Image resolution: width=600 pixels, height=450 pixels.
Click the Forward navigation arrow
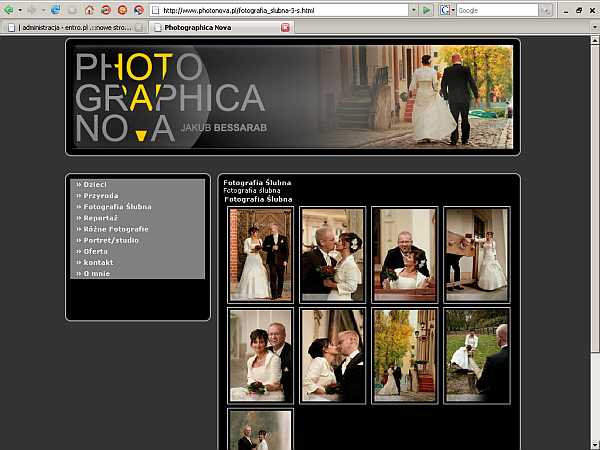[31, 10]
